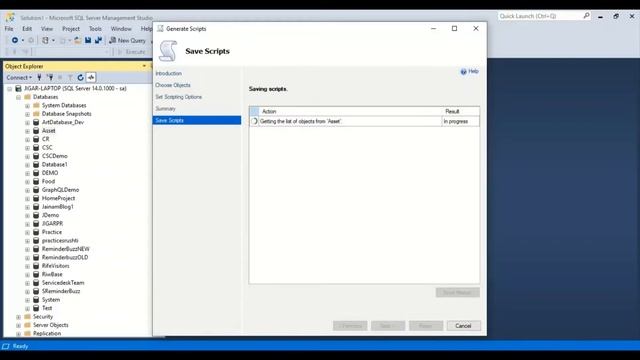Click the Asset database cylinder icon
This screenshot has height=360, width=640.
coord(36,131)
